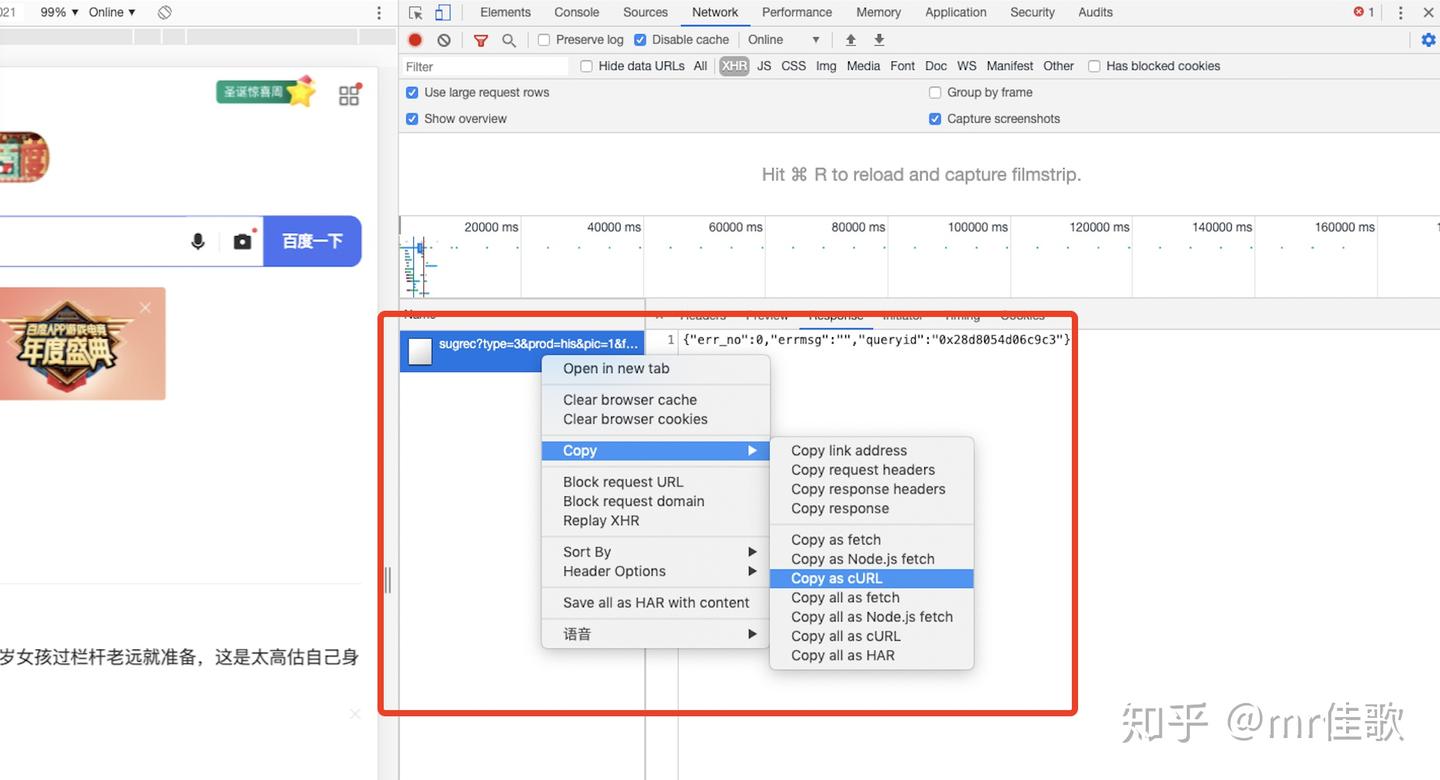This screenshot has width=1440, height=780.
Task: Open DevTools network settings gear icon
Action: pyautogui.click(x=1428, y=40)
